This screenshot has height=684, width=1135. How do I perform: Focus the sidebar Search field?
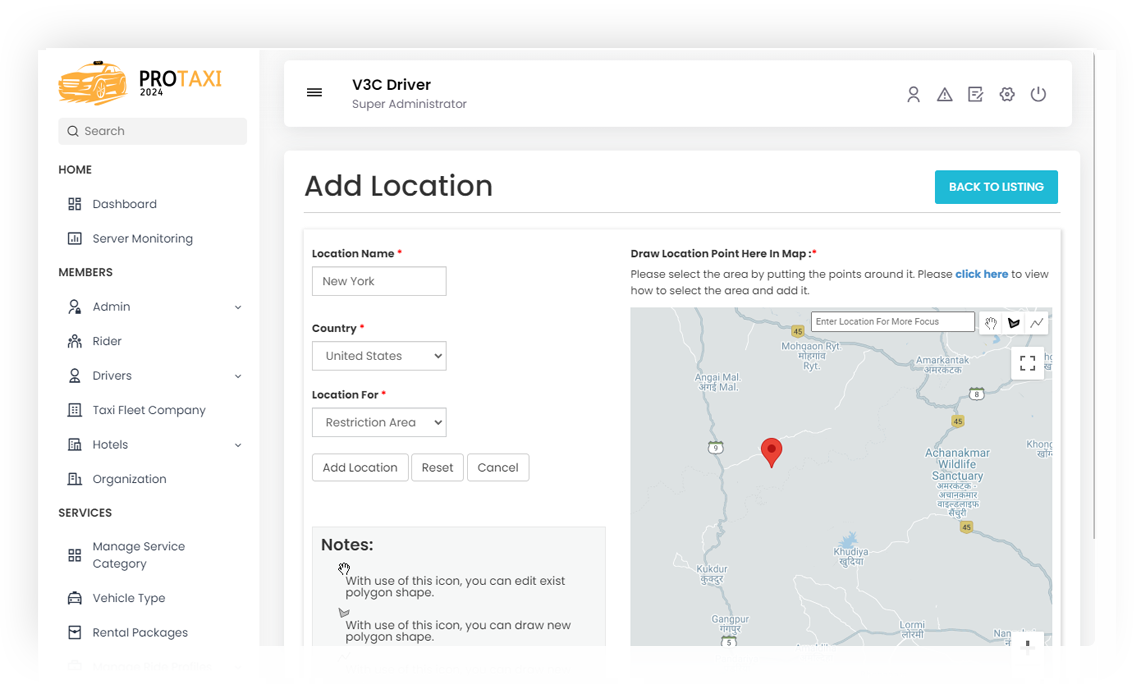[153, 131]
